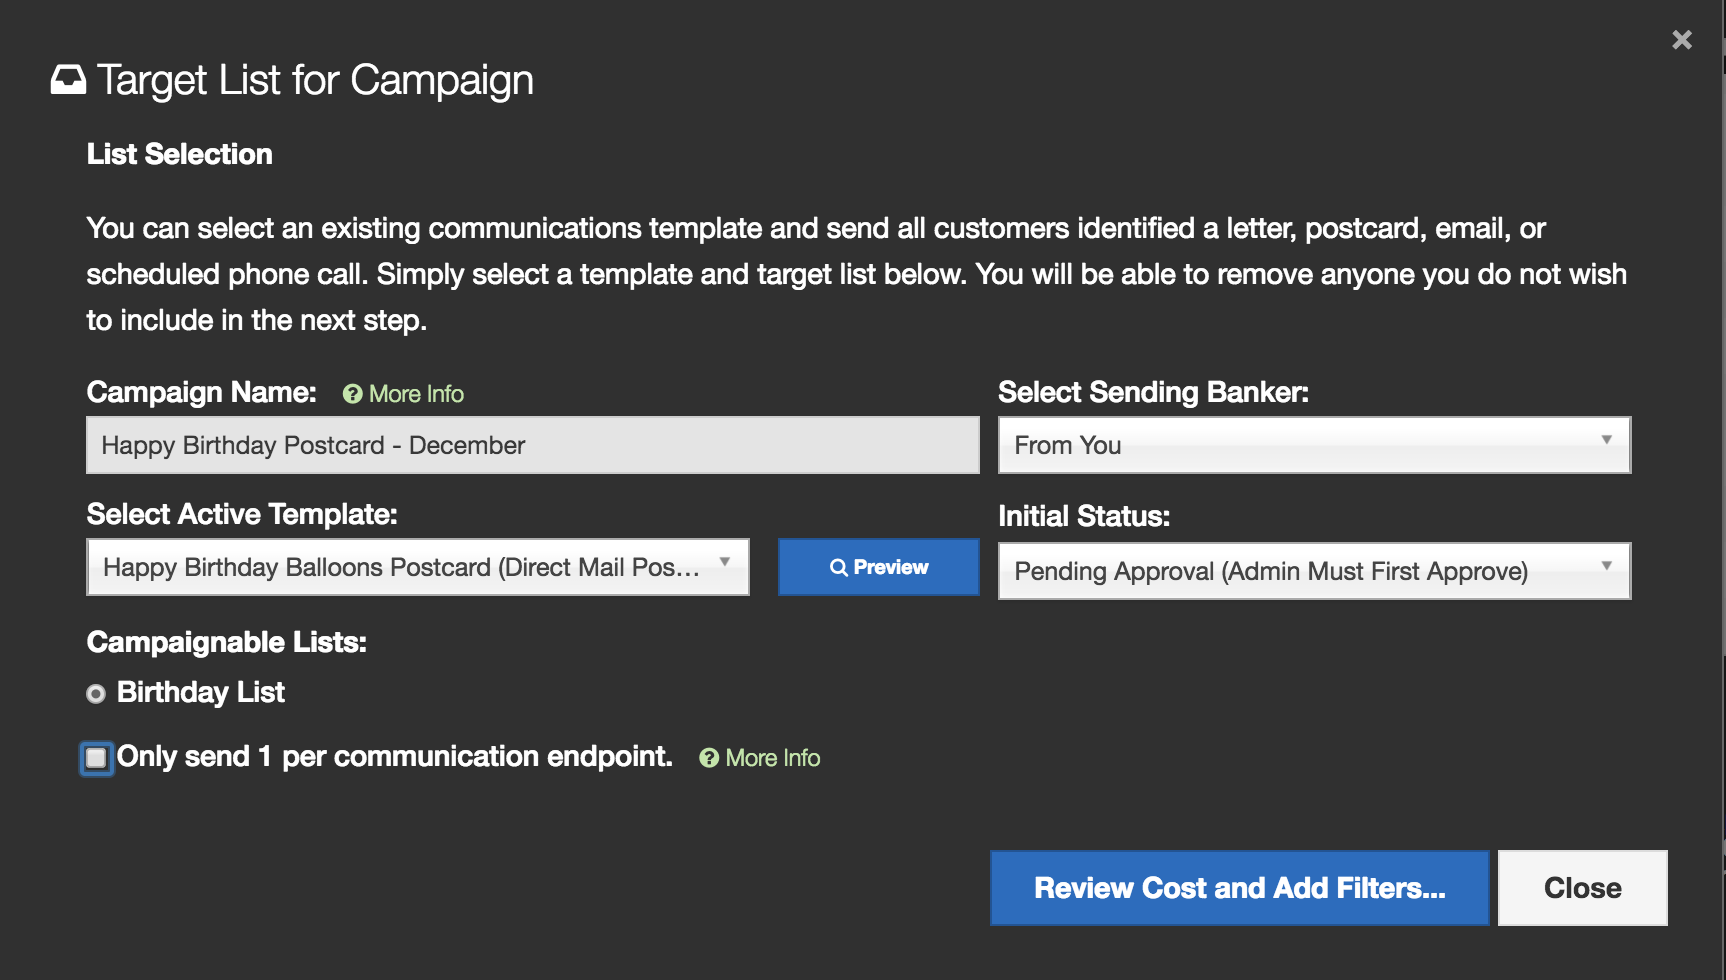Viewport: 1726px width, 980px height.
Task: Click the Birthday List label text
Action: tap(201, 692)
